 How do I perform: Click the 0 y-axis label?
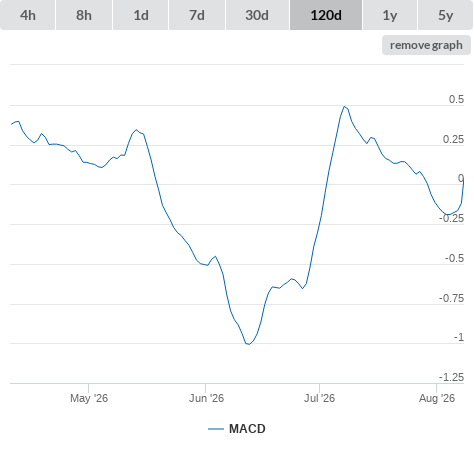461,178
